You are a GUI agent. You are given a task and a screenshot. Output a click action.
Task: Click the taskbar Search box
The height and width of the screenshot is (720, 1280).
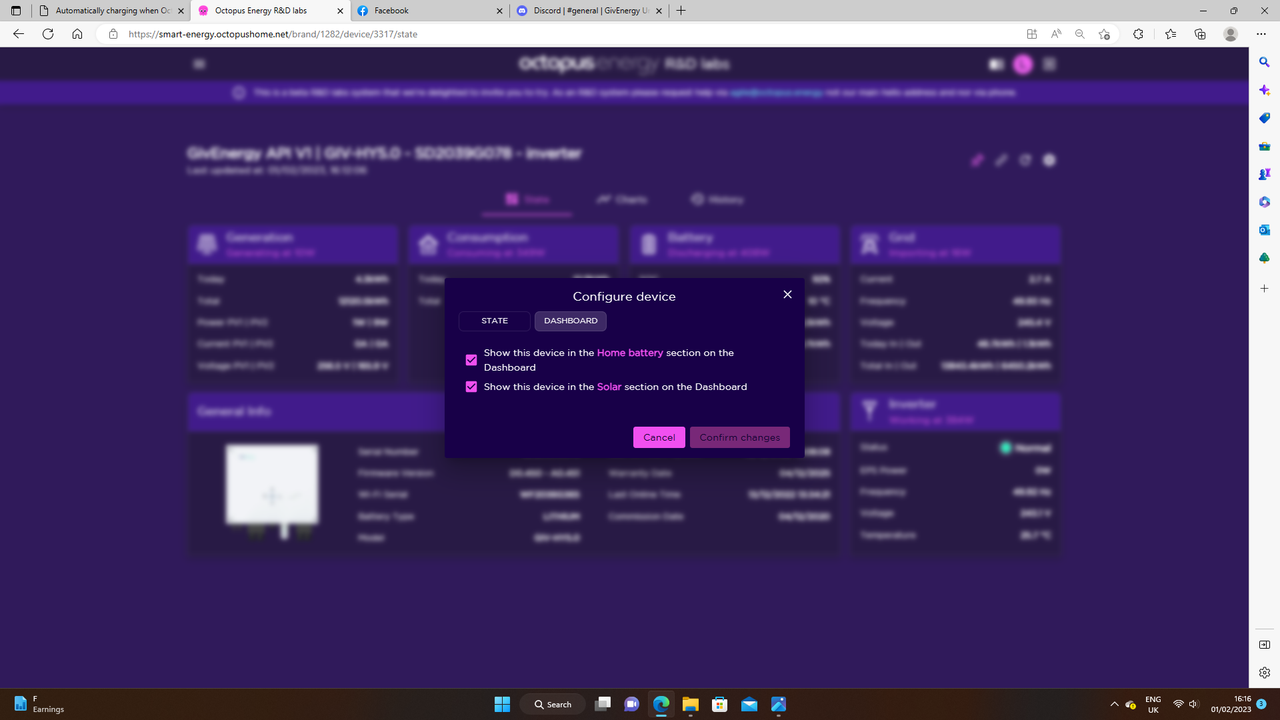pyautogui.click(x=552, y=704)
